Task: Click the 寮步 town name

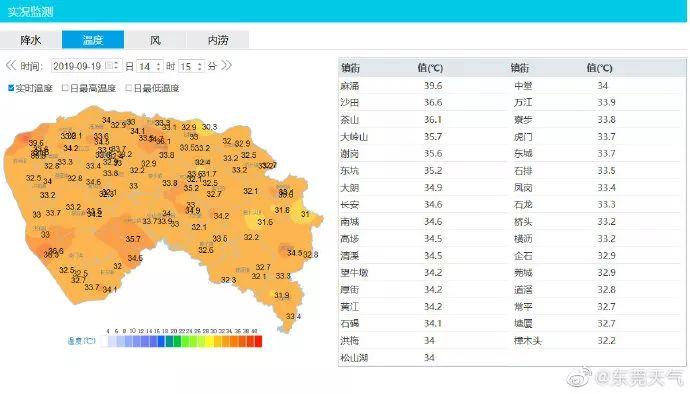Action: [523, 120]
